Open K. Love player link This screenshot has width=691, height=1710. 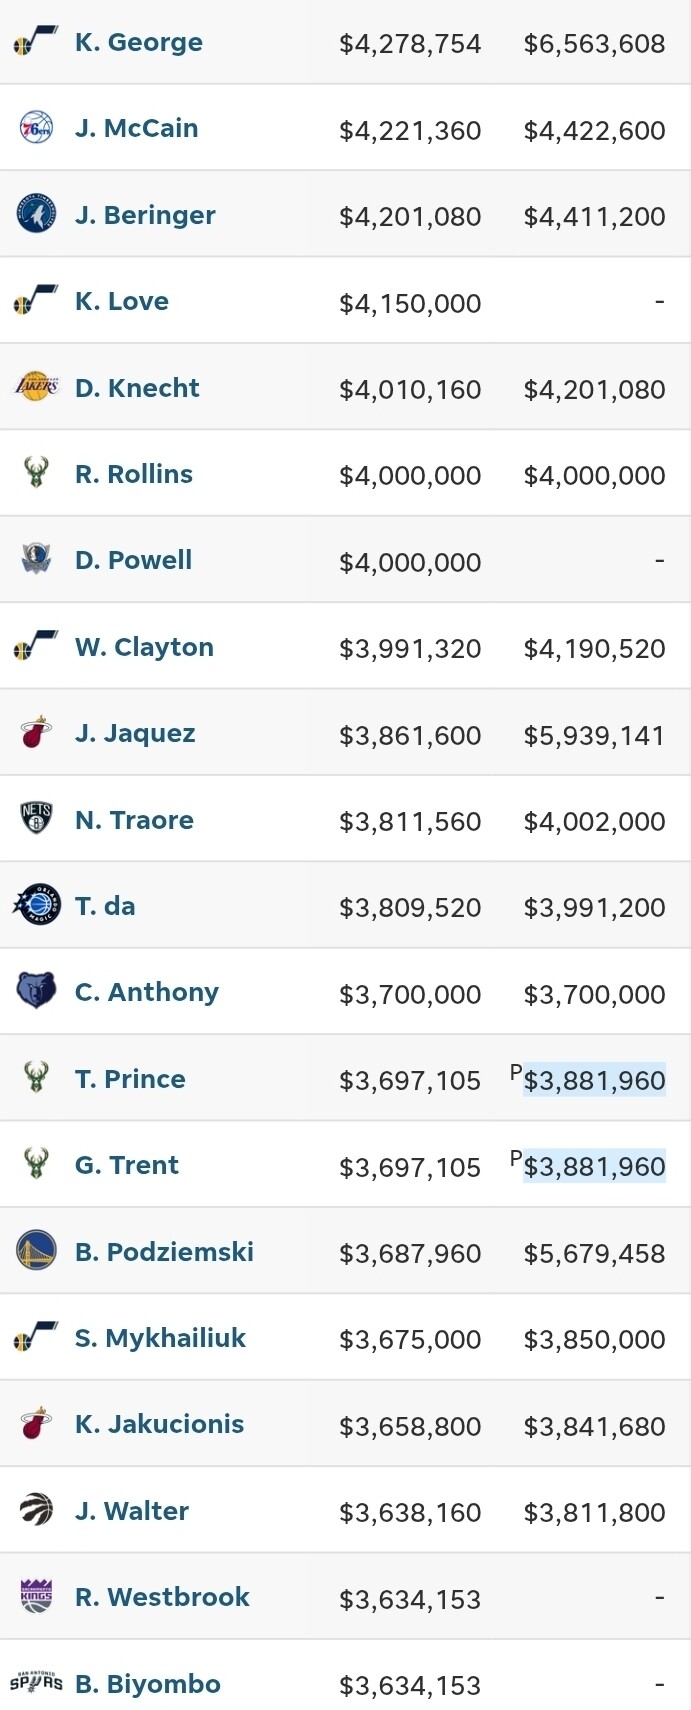point(122,301)
